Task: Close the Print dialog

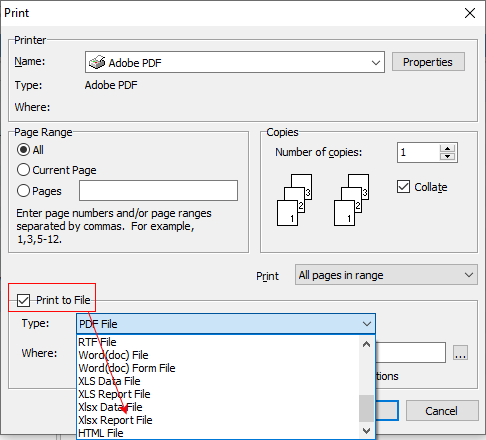Action: [x=470, y=13]
